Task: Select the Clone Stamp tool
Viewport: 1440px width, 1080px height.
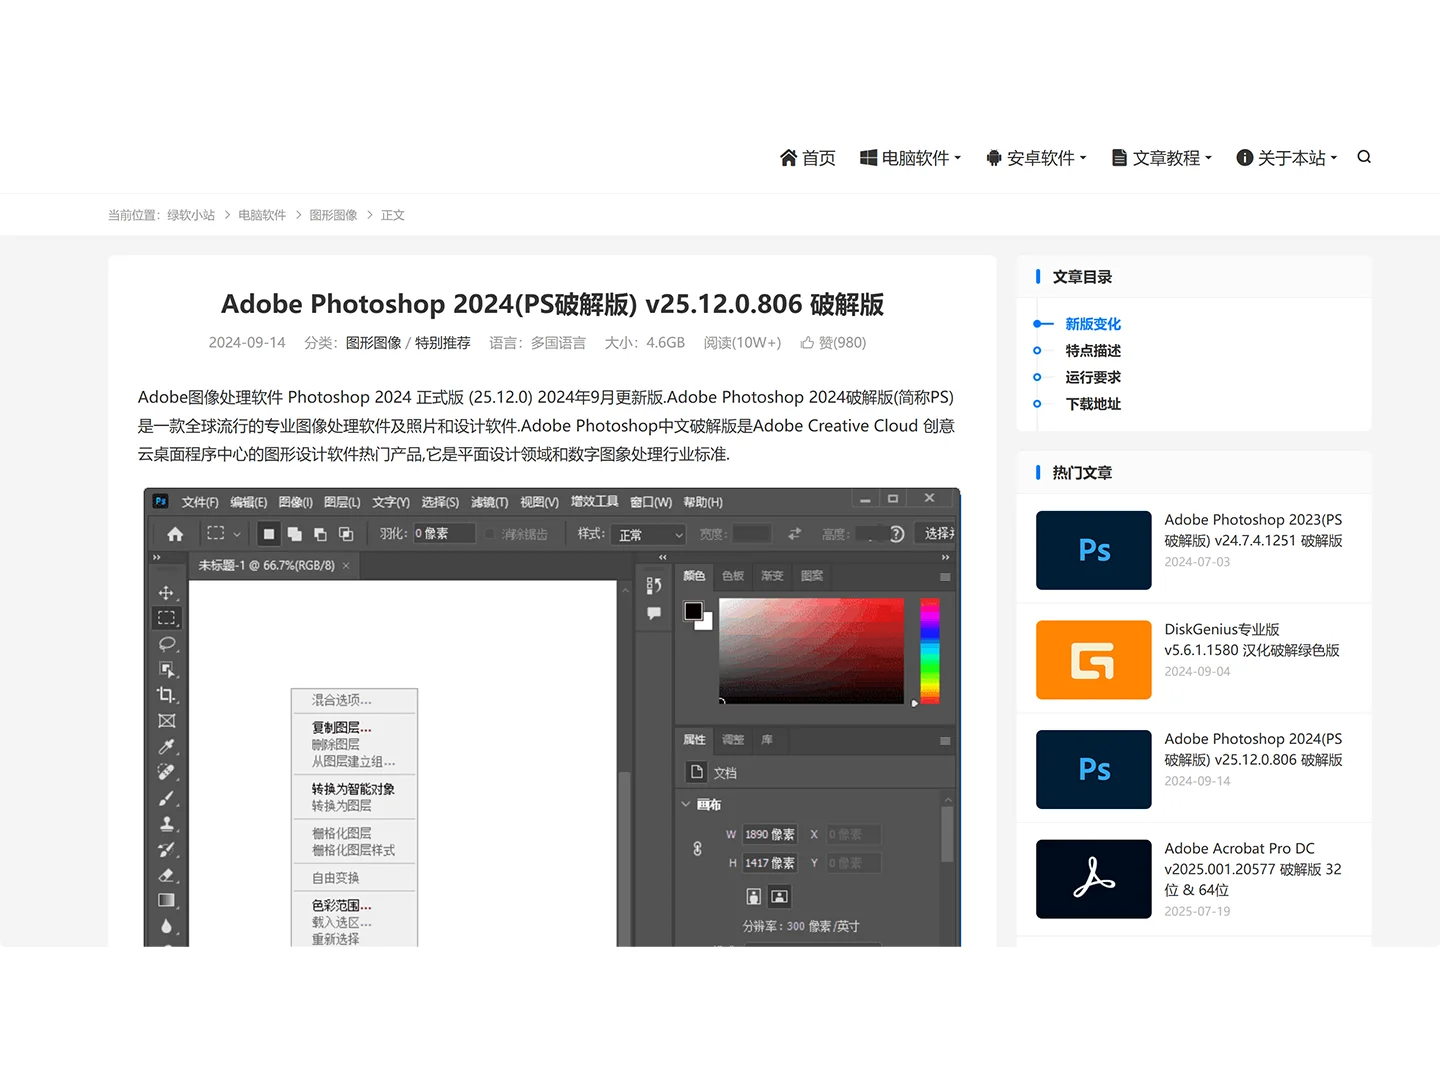Action: (167, 824)
